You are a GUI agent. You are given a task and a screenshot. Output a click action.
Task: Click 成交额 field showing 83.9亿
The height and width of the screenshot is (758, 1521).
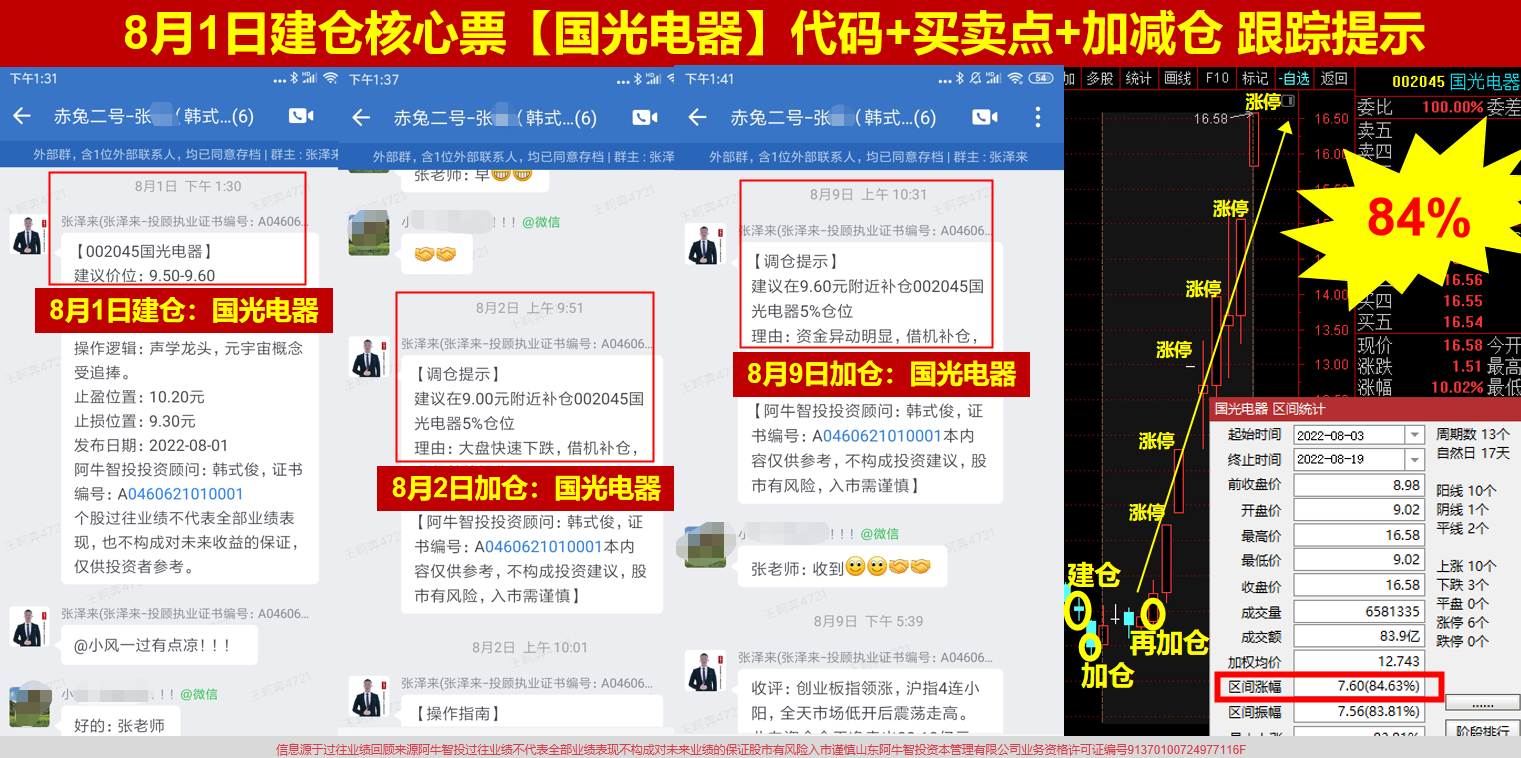click(1358, 636)
